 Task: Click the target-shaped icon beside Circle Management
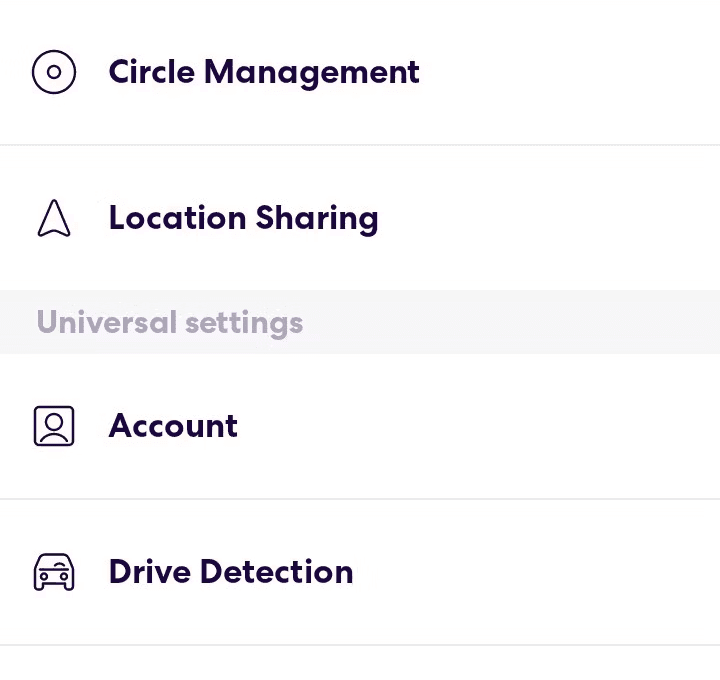pyautogui.click(x=54, y=72)
